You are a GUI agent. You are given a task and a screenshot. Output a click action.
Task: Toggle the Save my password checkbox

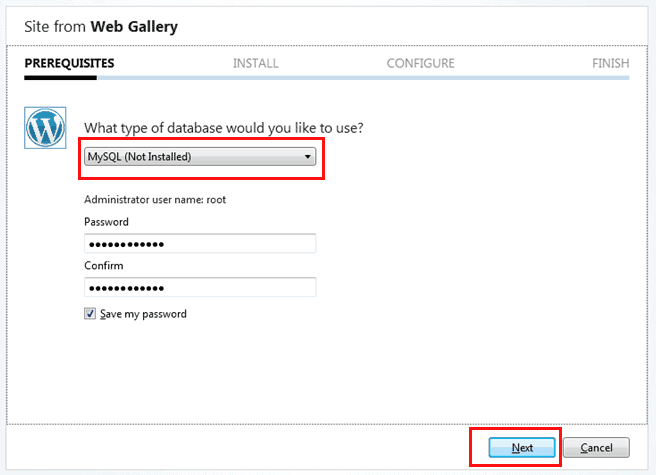90,313
